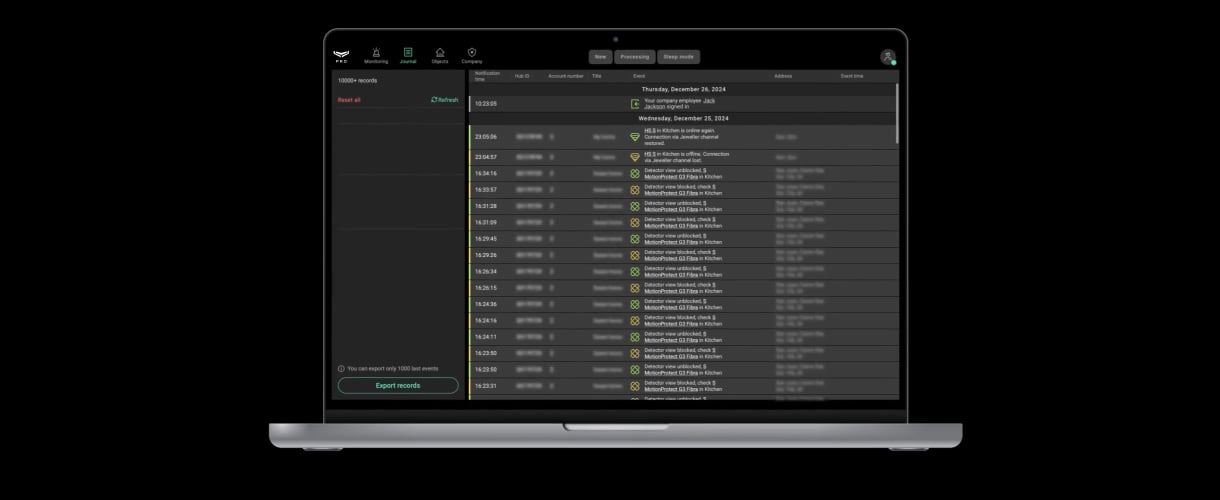Click the Notification time column header
Image resolution: width=1220 pixels, height=500 pixels.
tap(487, 76)
